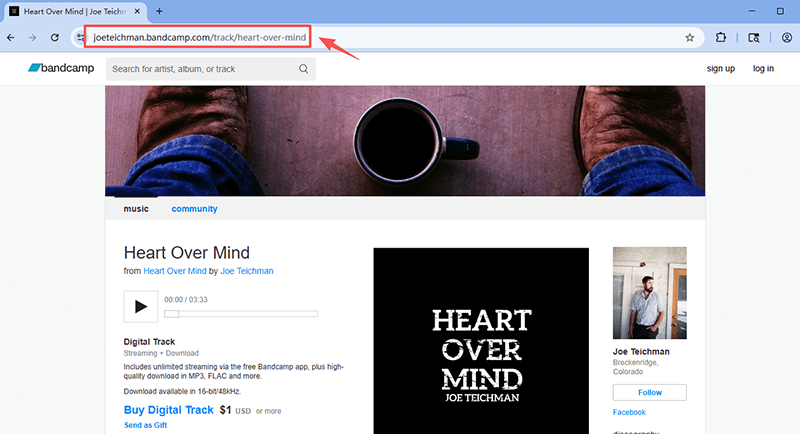Screen dimensions: 800x434
Task: Open the Heart Over Mind album link
Action: tap(175, 271)
